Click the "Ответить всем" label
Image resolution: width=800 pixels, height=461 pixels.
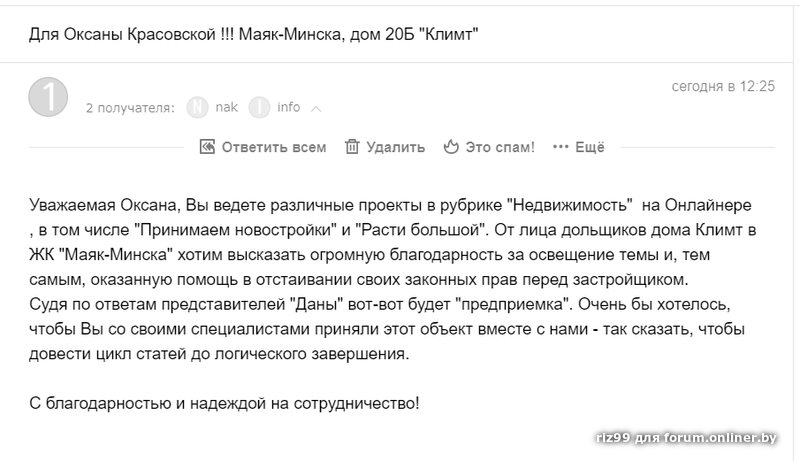(274, 147)
